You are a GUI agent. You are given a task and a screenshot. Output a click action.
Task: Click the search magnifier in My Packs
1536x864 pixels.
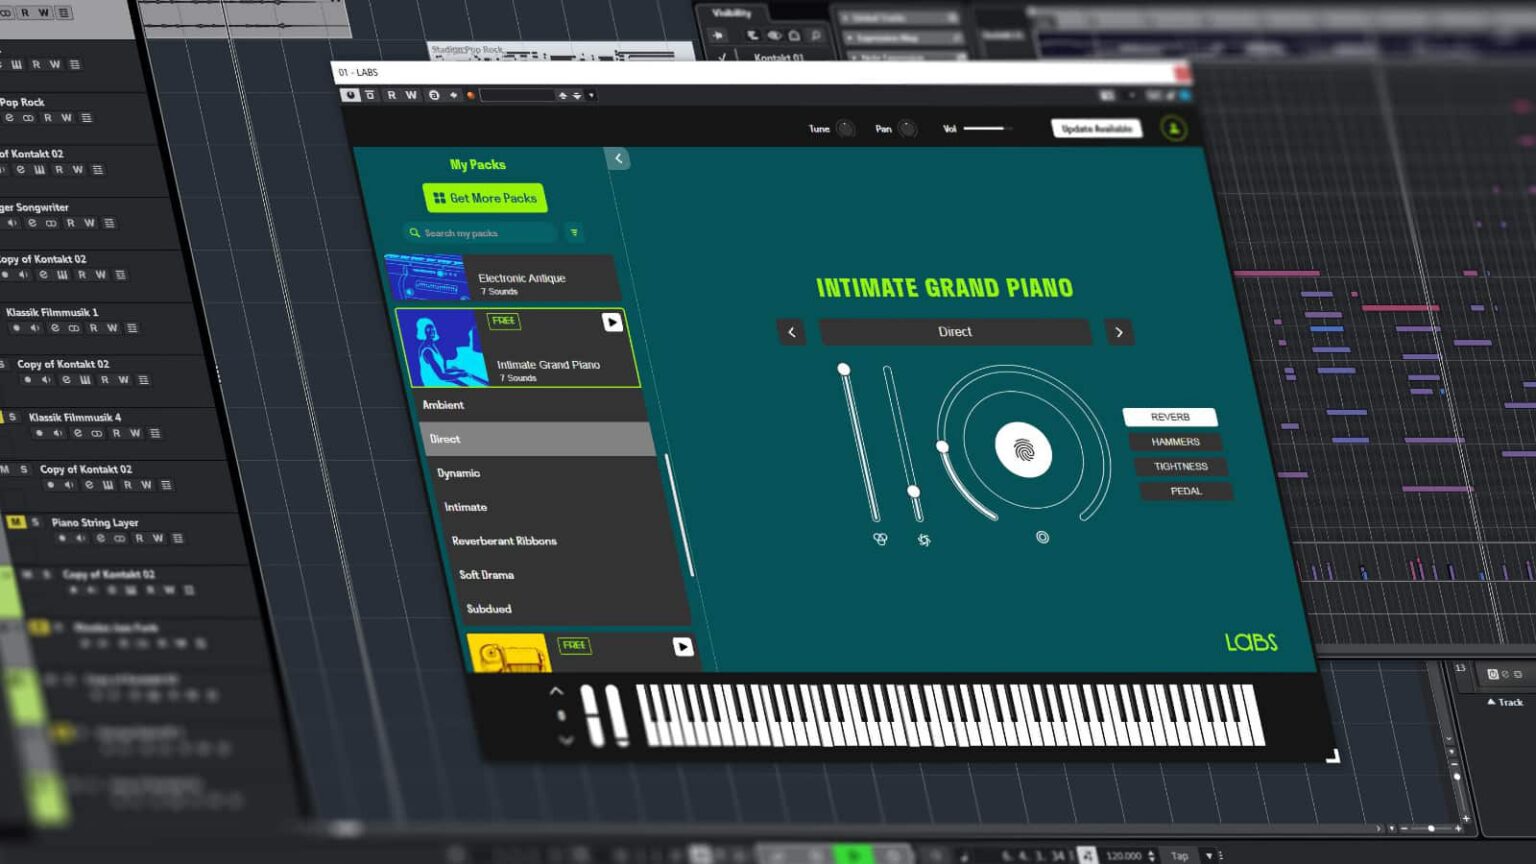(415, 232)
